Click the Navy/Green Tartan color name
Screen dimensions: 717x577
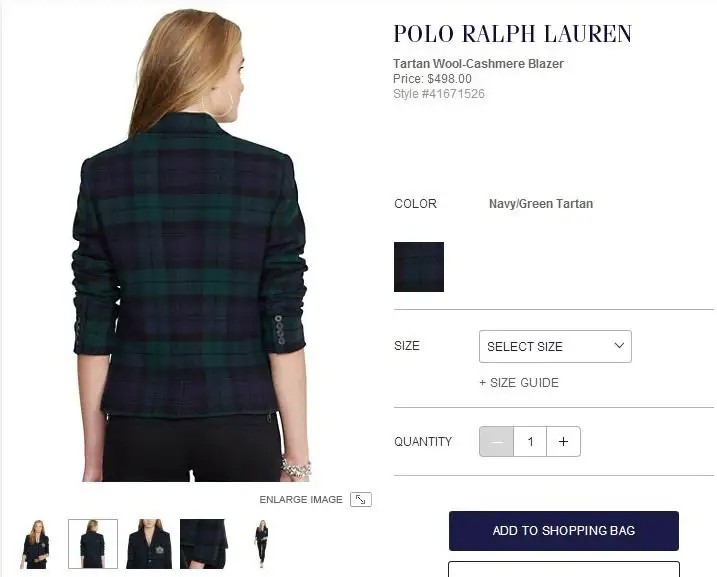pyautogui.click(x=541, y=204)
